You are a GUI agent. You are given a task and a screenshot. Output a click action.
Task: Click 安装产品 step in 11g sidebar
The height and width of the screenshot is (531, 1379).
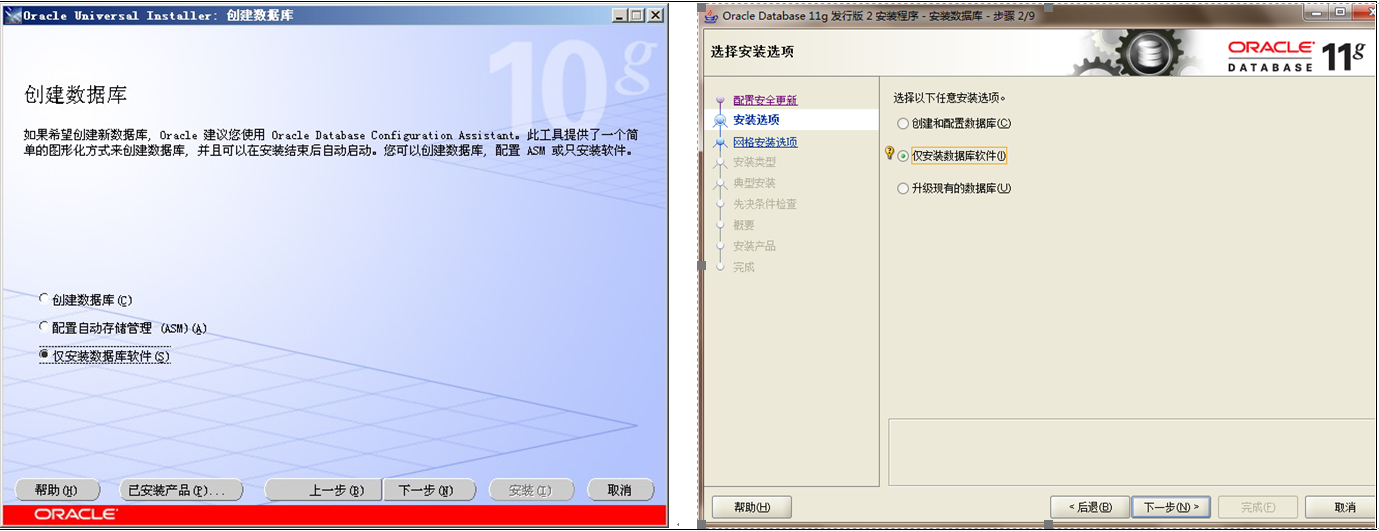pos(754,246)
